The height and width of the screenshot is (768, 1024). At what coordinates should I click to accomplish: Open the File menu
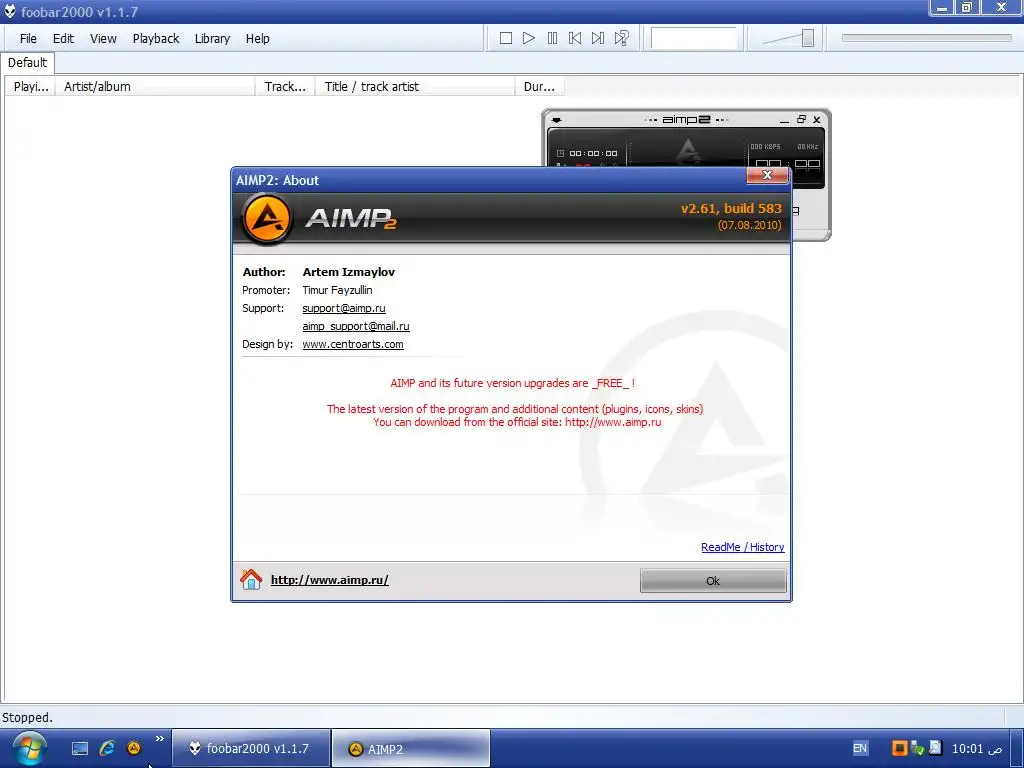pyautogui.click(x=28, y=39)
